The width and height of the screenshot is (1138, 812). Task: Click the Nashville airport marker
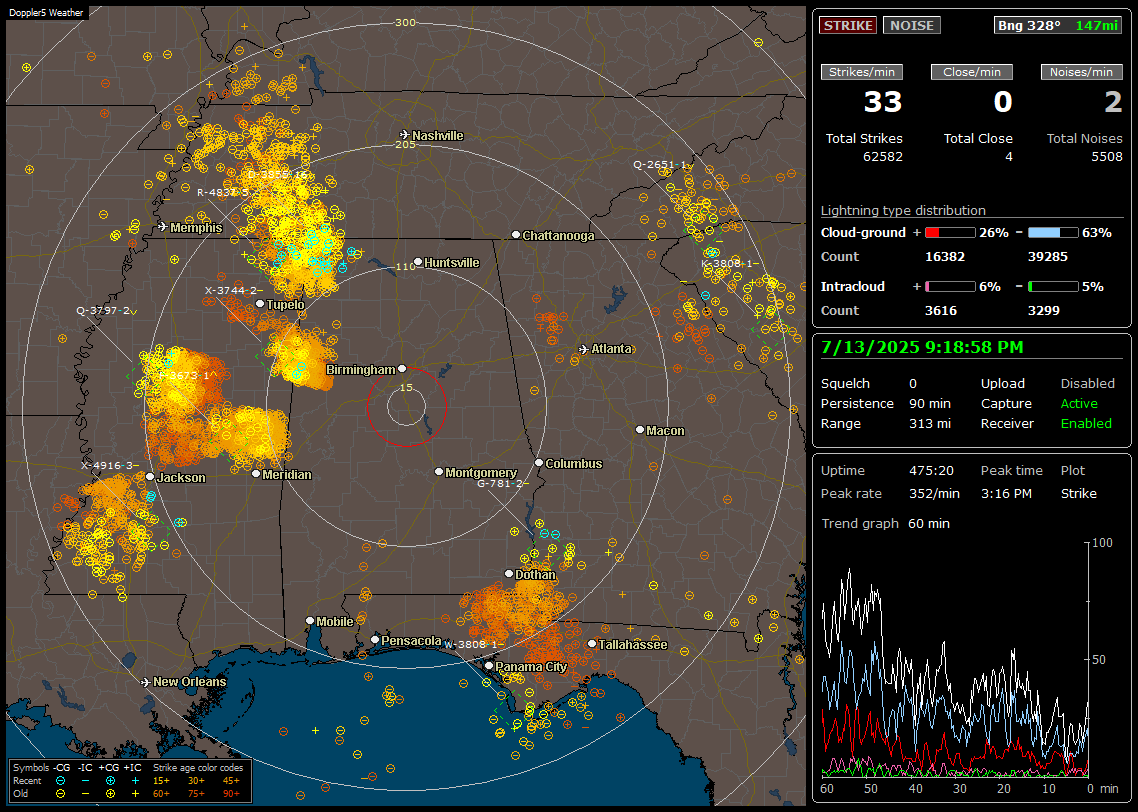tap(404, 135)
